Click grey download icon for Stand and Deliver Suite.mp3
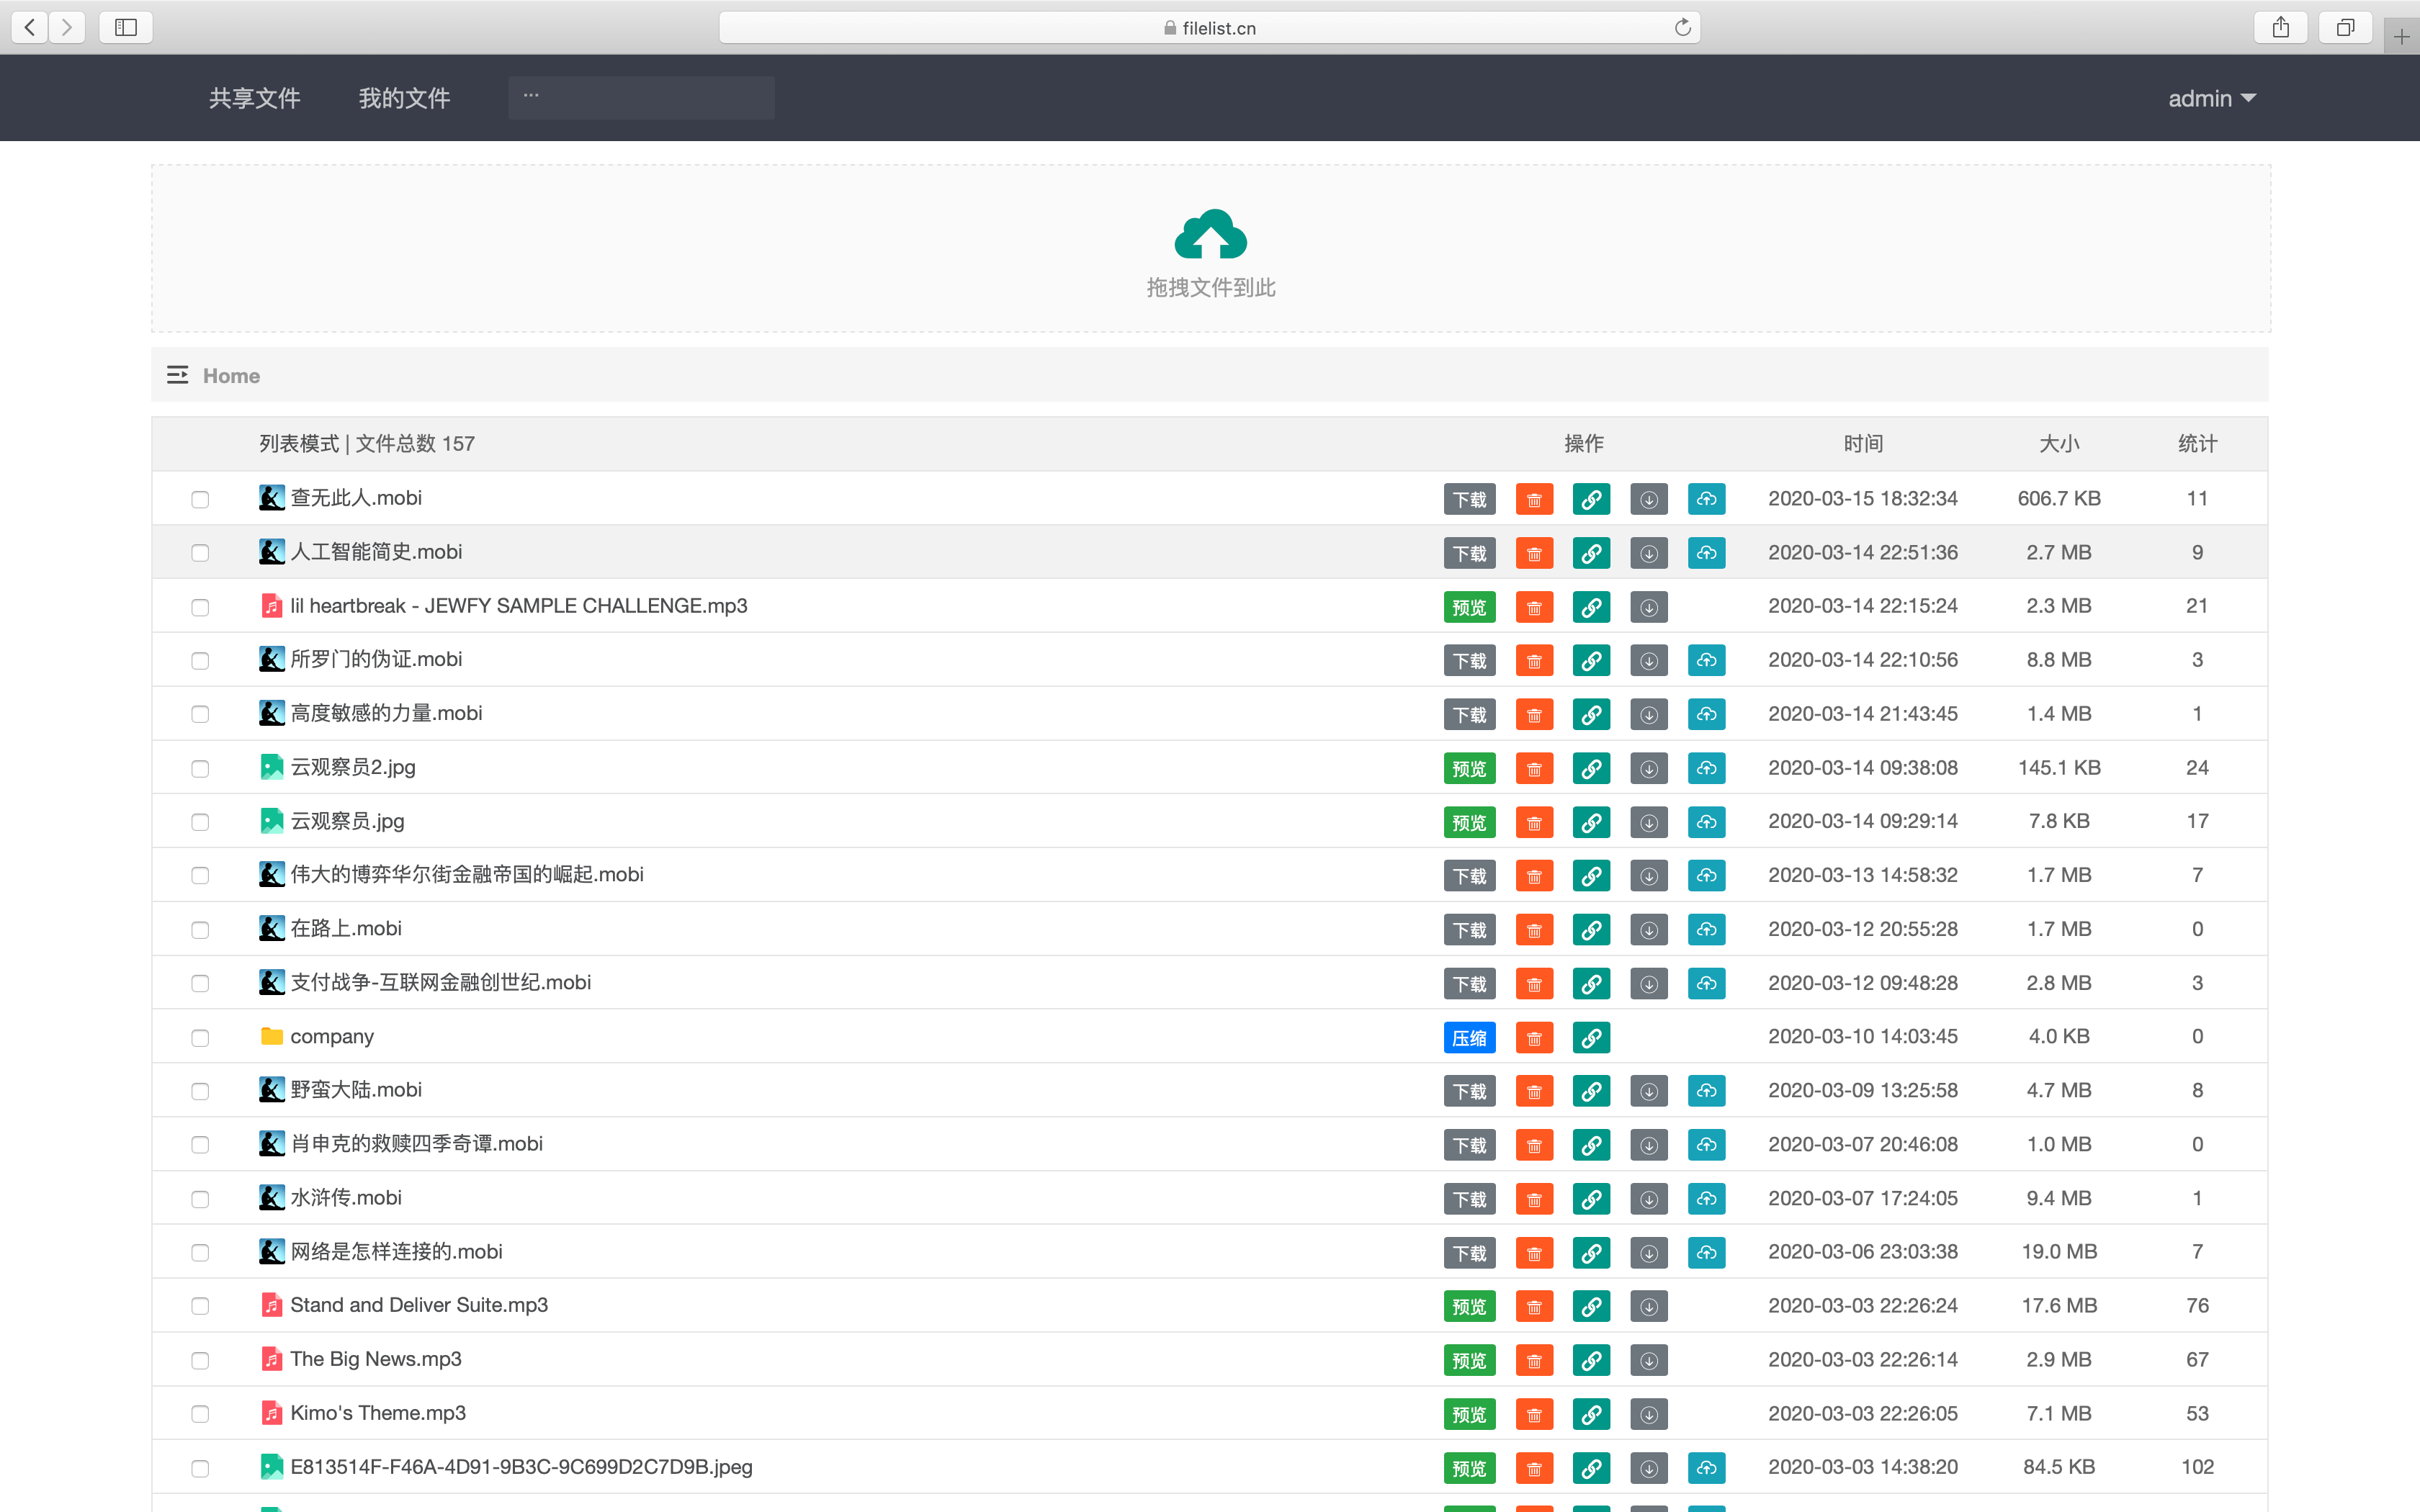This screenshot has height=1512, width=2420. click(x=1648, y=1306)
